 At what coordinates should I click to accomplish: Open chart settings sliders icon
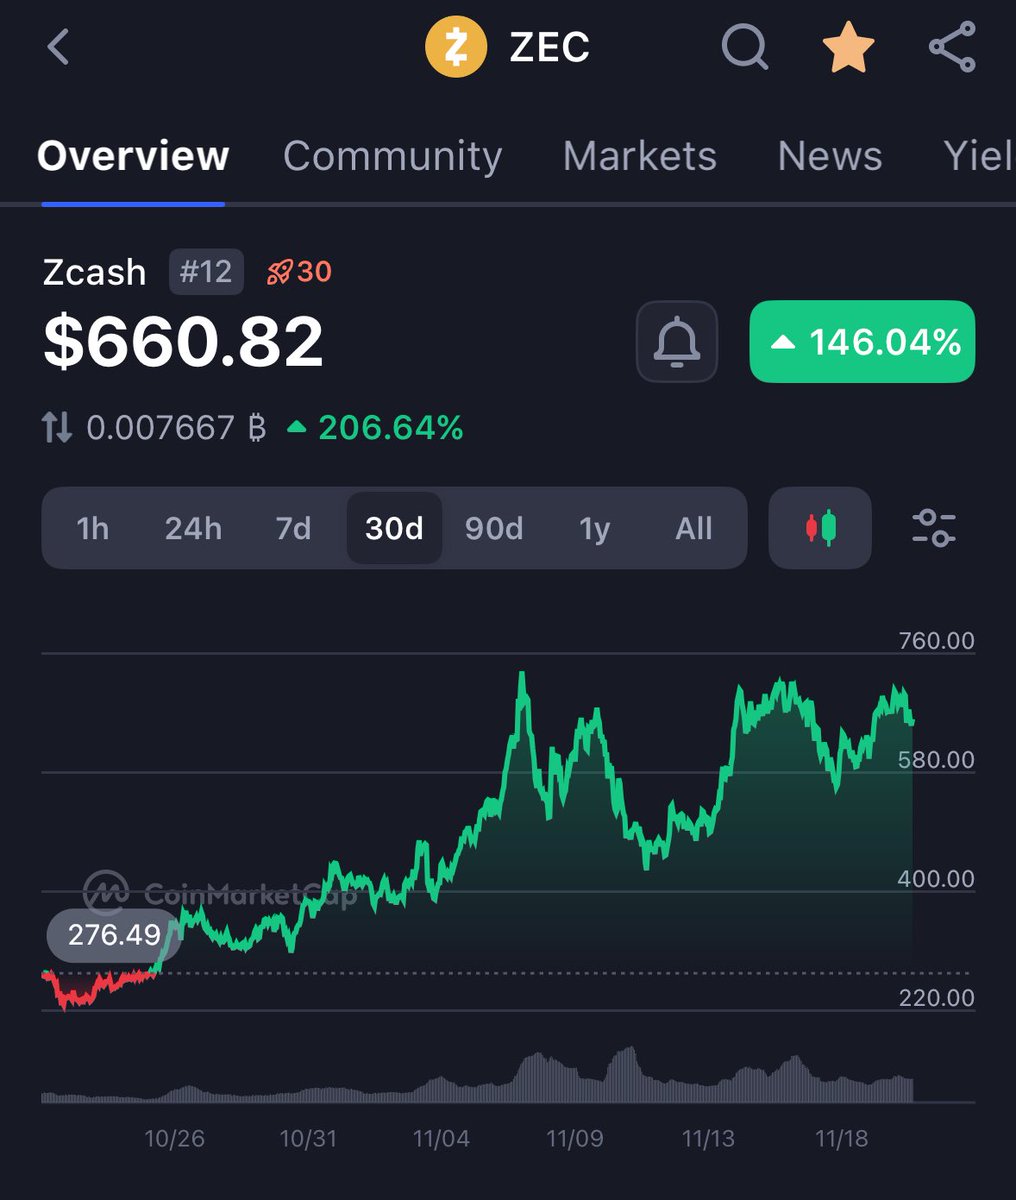tap(934, 528)
